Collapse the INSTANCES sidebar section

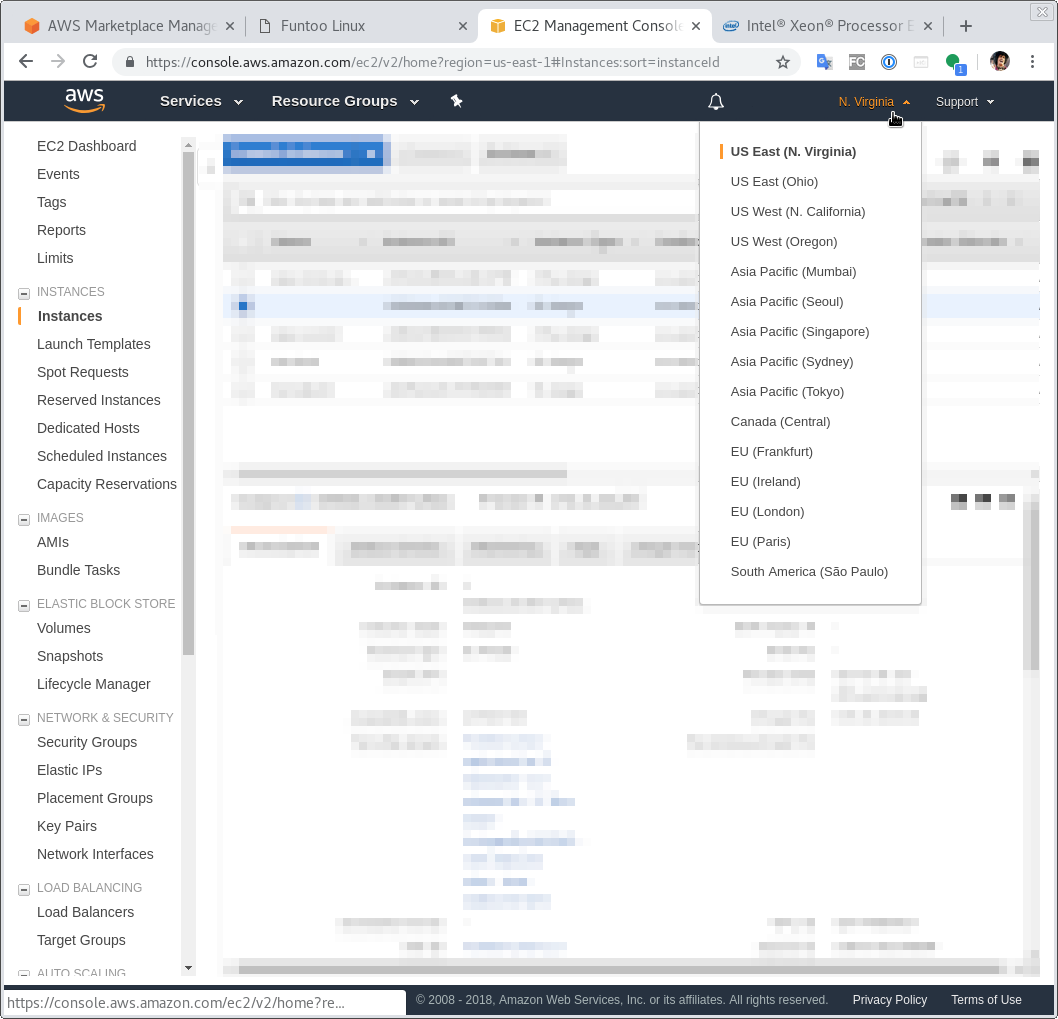(x=24, y=293)
